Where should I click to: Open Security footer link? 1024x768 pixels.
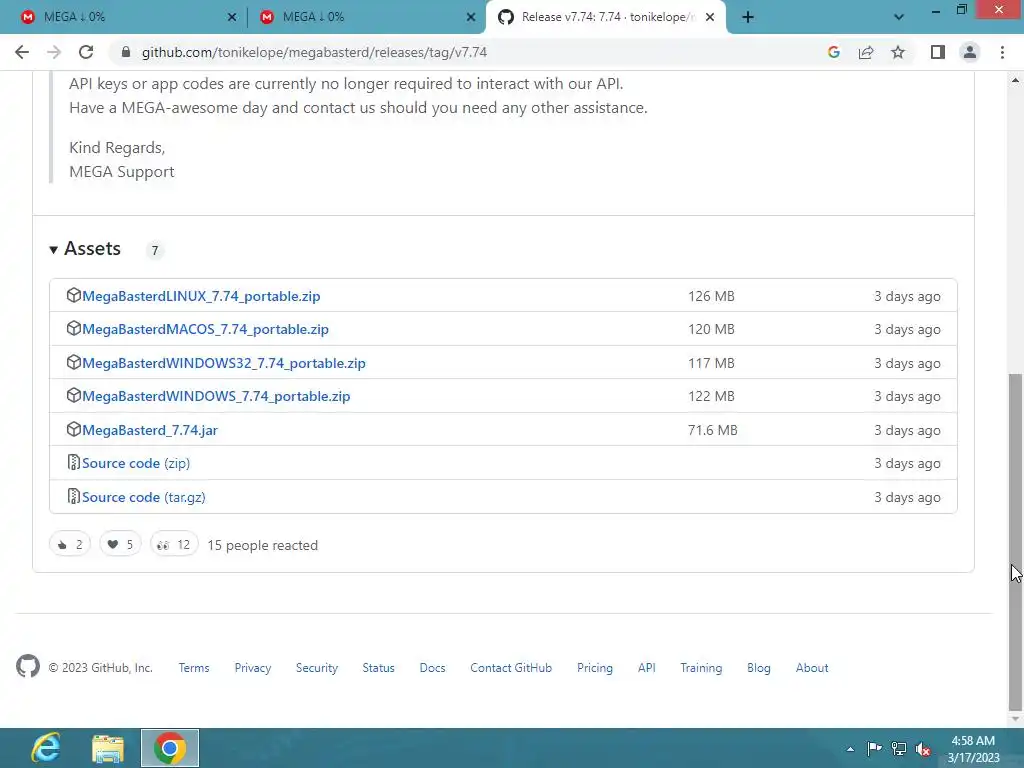(x=317, y=668)
